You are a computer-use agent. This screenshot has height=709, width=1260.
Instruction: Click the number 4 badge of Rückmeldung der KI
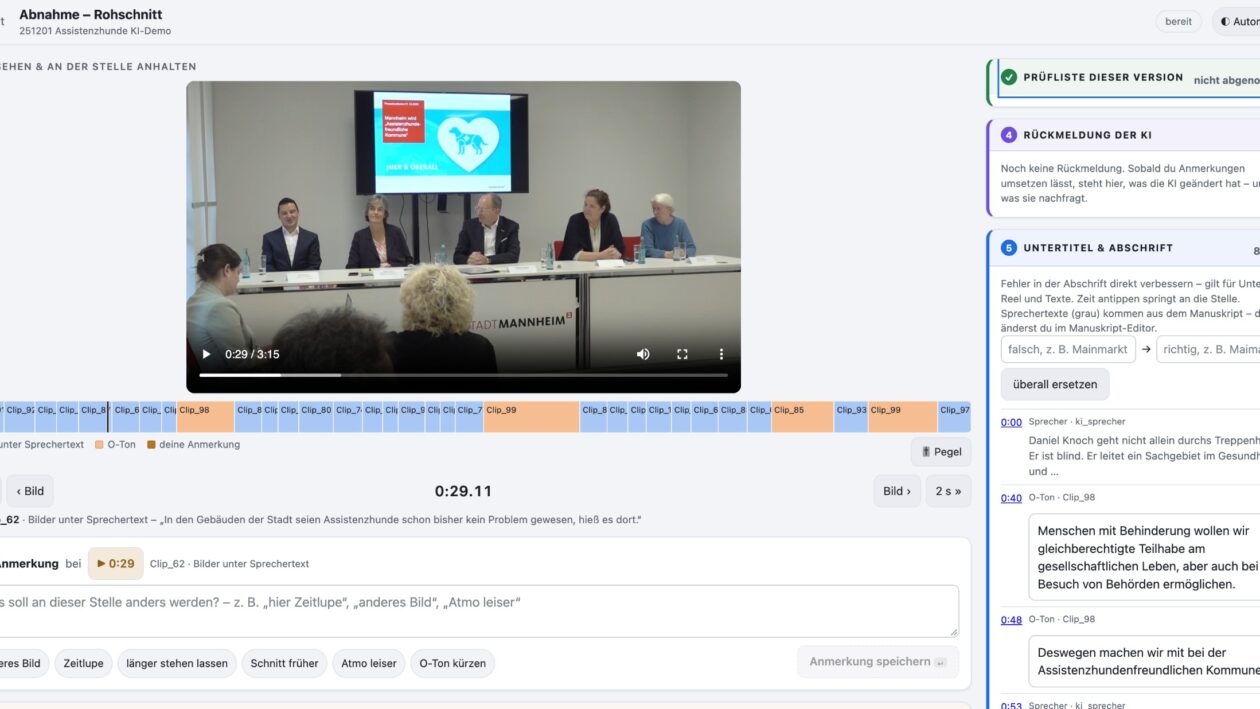[1009, 135]
